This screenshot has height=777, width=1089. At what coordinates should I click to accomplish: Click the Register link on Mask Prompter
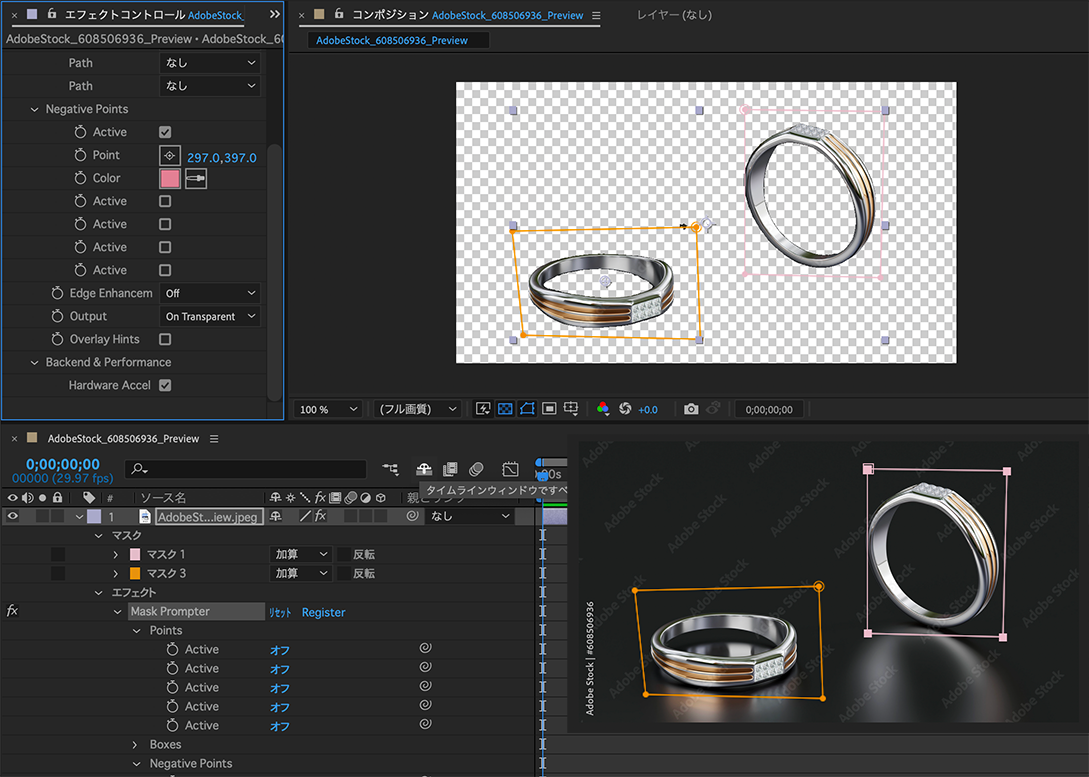(x=323, y=611)
